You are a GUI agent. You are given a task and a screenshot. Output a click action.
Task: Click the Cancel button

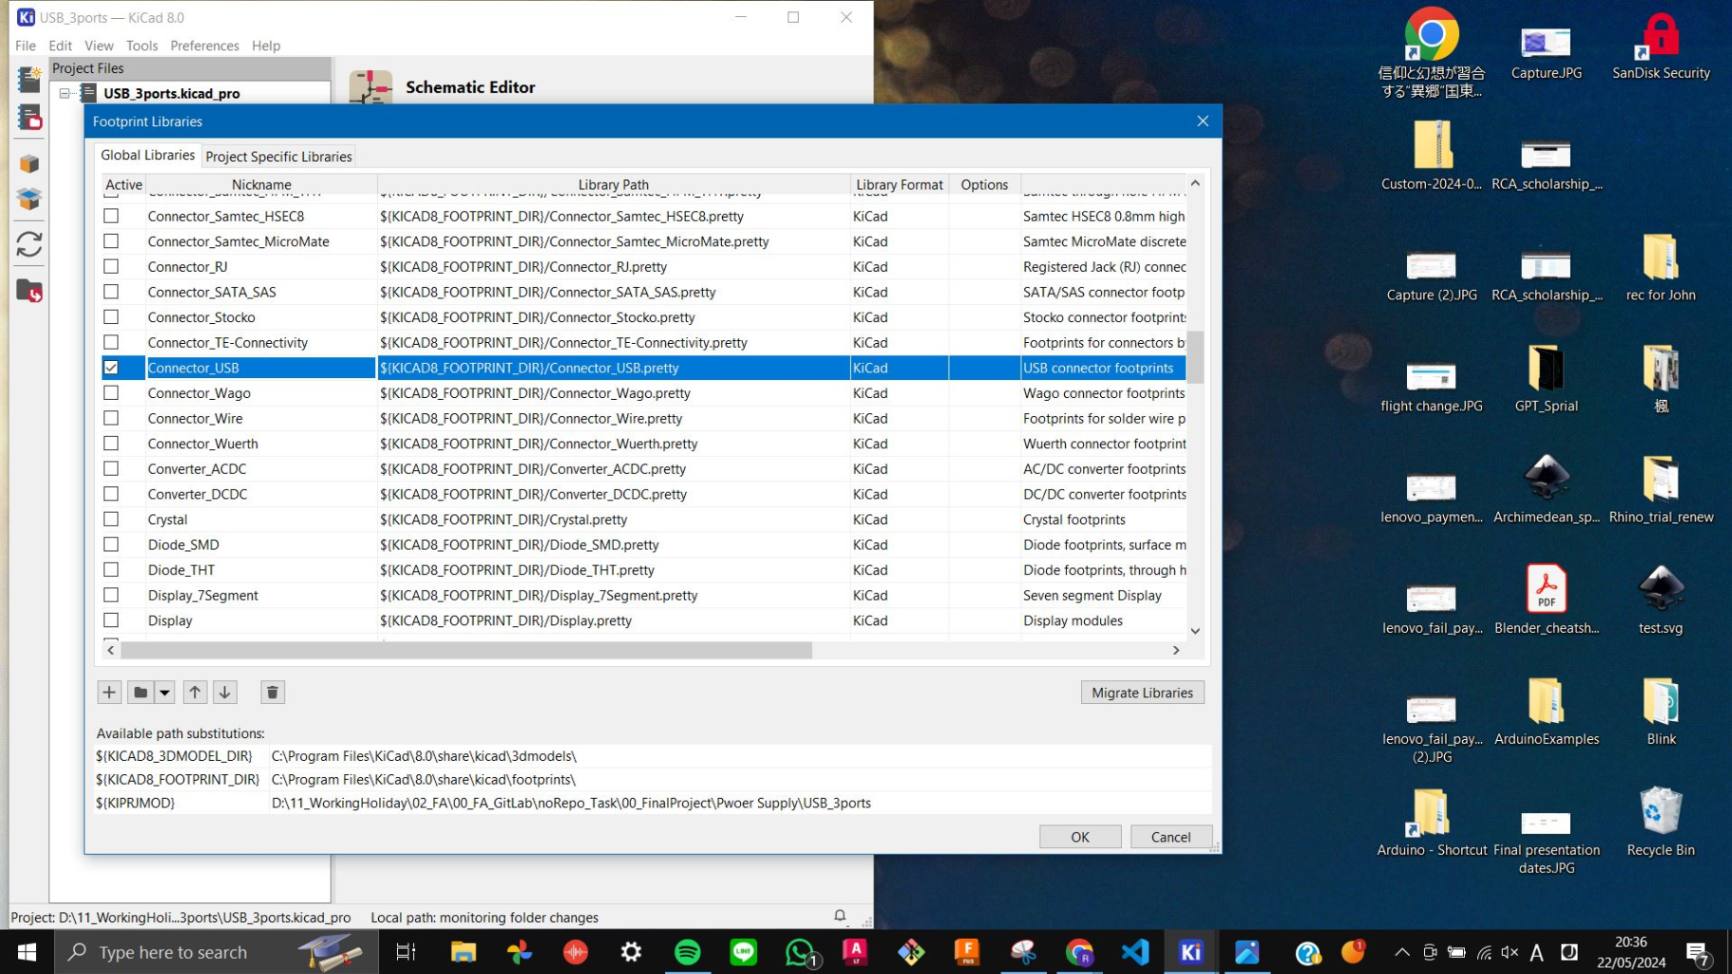pos(1170,837)
